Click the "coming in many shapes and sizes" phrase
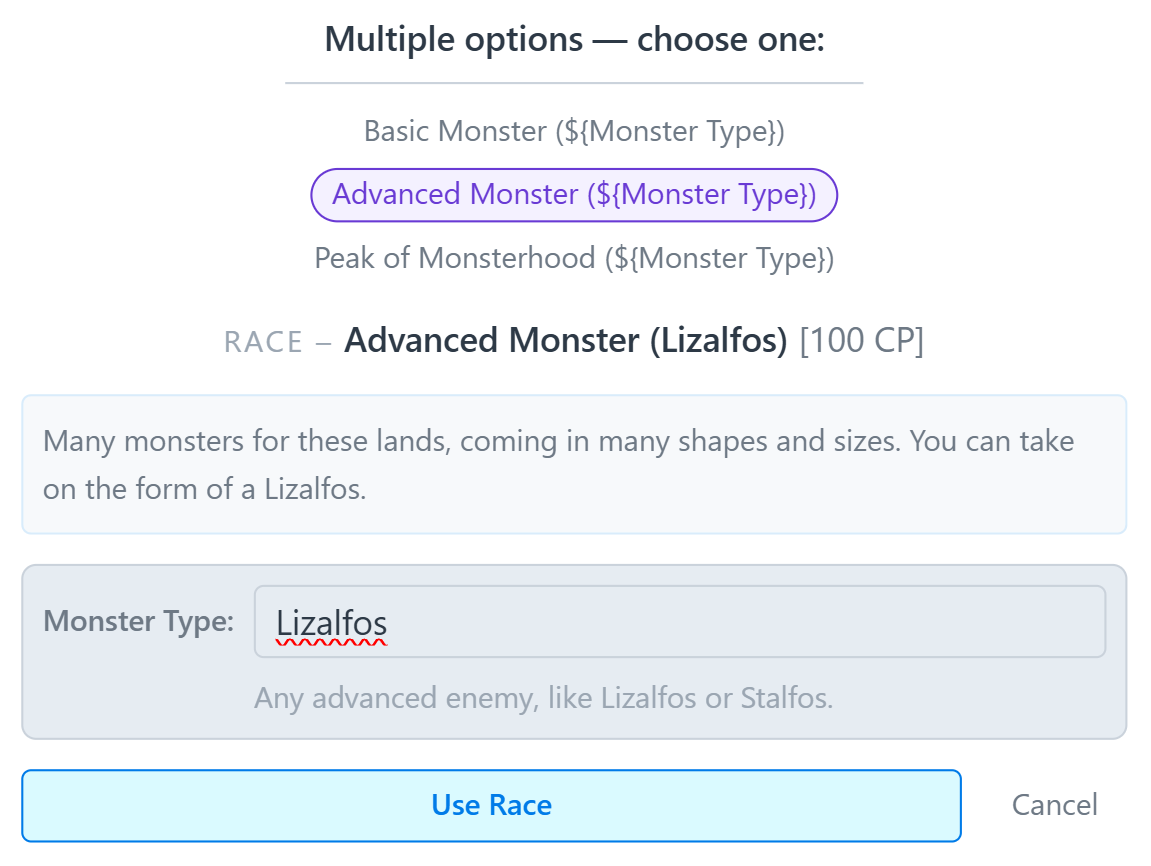1151x866 pixels. click(680, 441)
